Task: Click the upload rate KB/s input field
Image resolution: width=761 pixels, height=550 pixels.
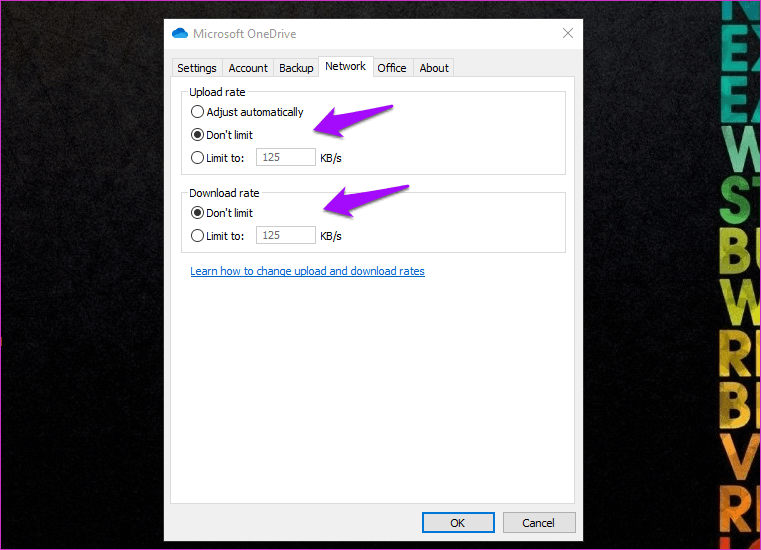Action: (x=286, y=157)
